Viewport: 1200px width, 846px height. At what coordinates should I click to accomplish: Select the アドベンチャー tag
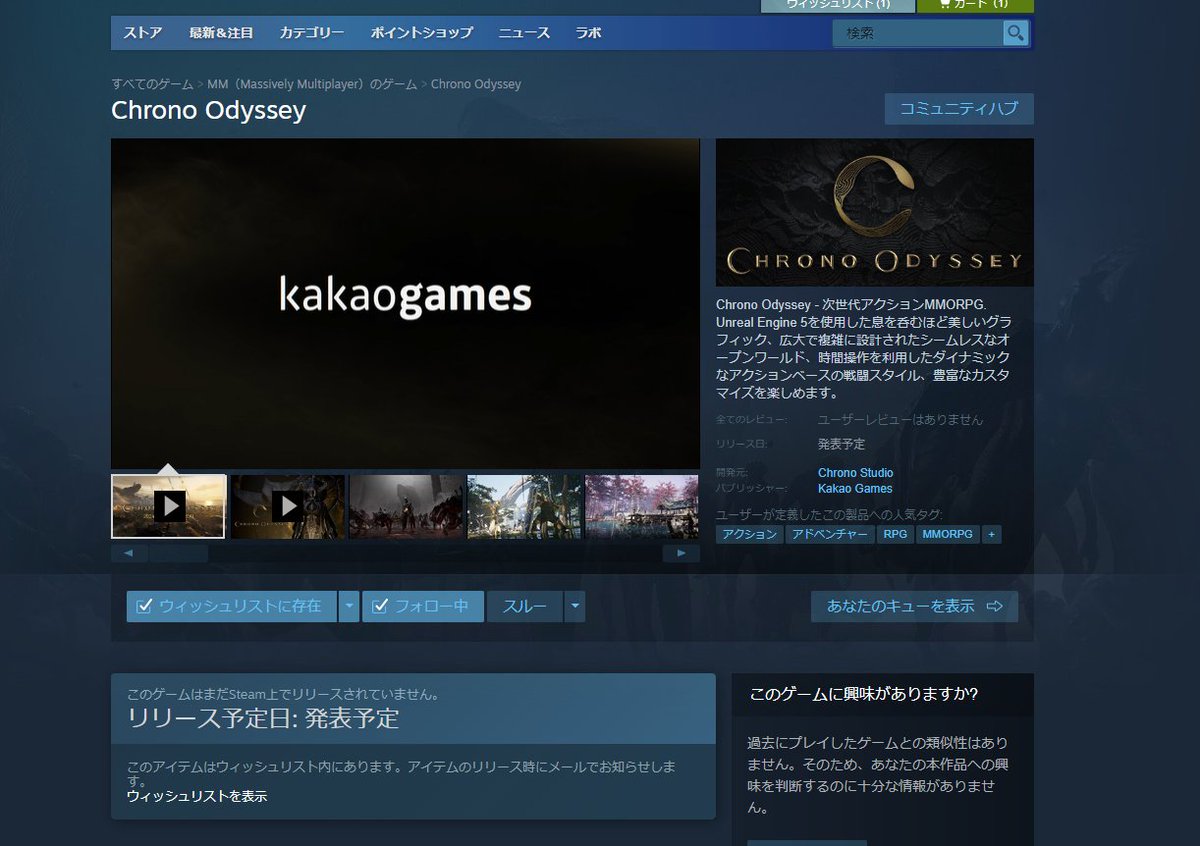point(829,535)
